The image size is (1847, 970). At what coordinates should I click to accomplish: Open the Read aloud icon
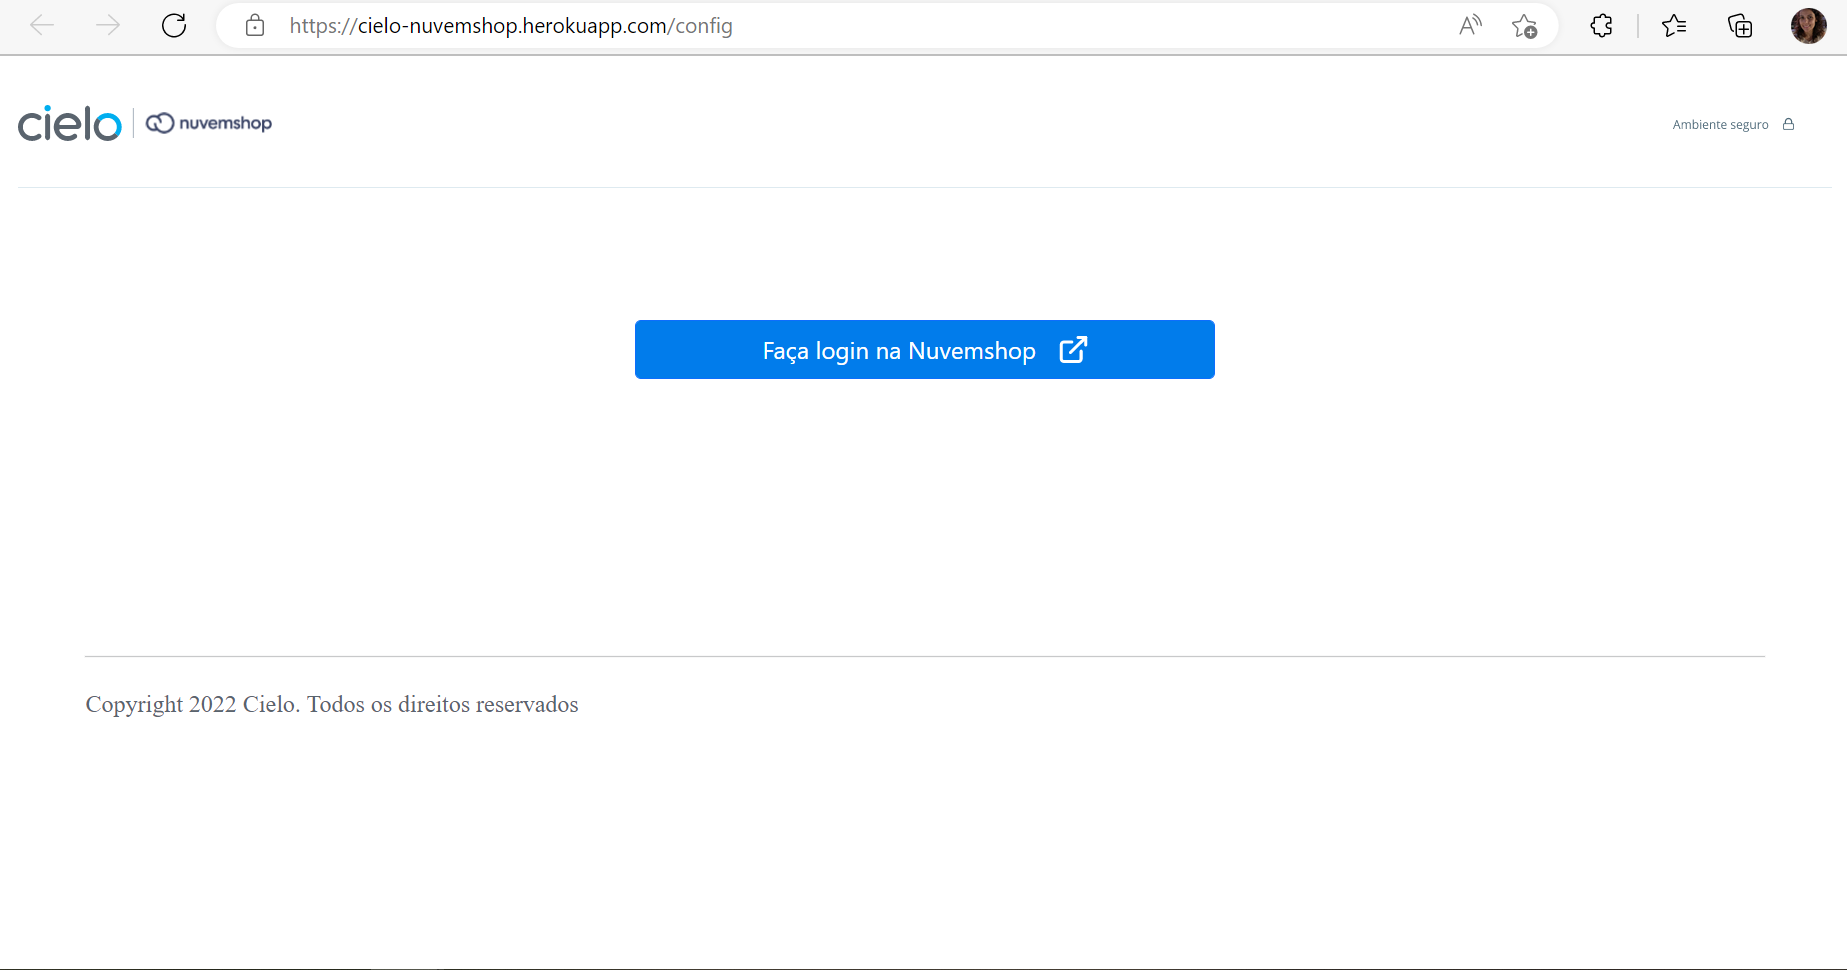(1470, 26)
